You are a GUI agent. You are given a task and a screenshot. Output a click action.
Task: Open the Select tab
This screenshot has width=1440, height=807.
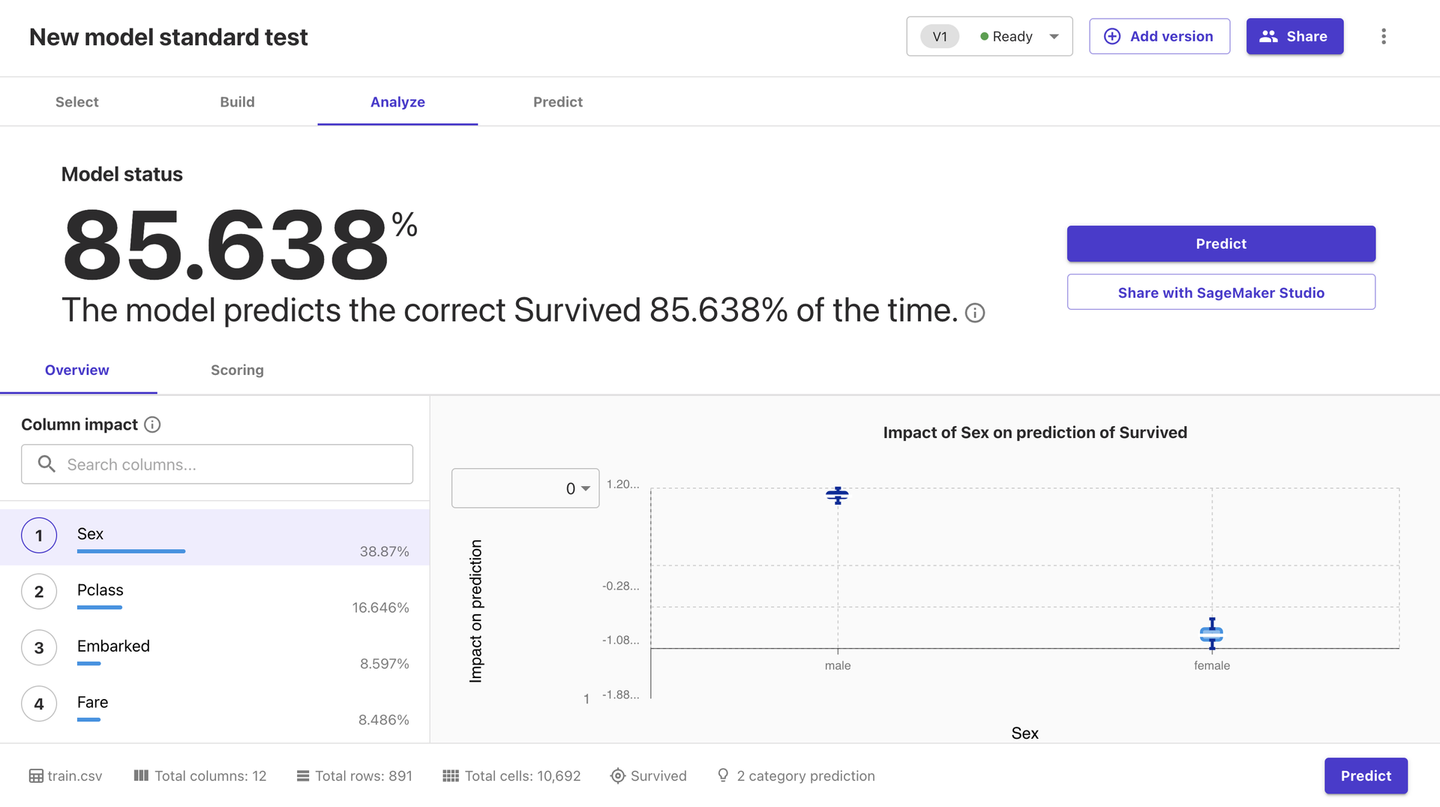(x=77, y=102)
